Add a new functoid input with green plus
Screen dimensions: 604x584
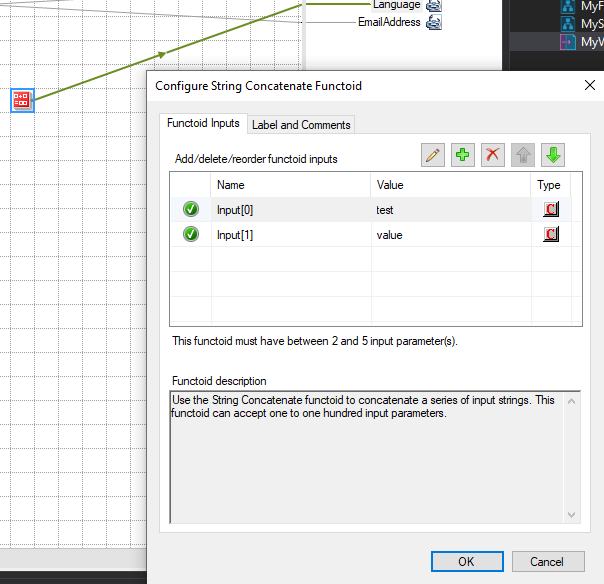[463, 155]
